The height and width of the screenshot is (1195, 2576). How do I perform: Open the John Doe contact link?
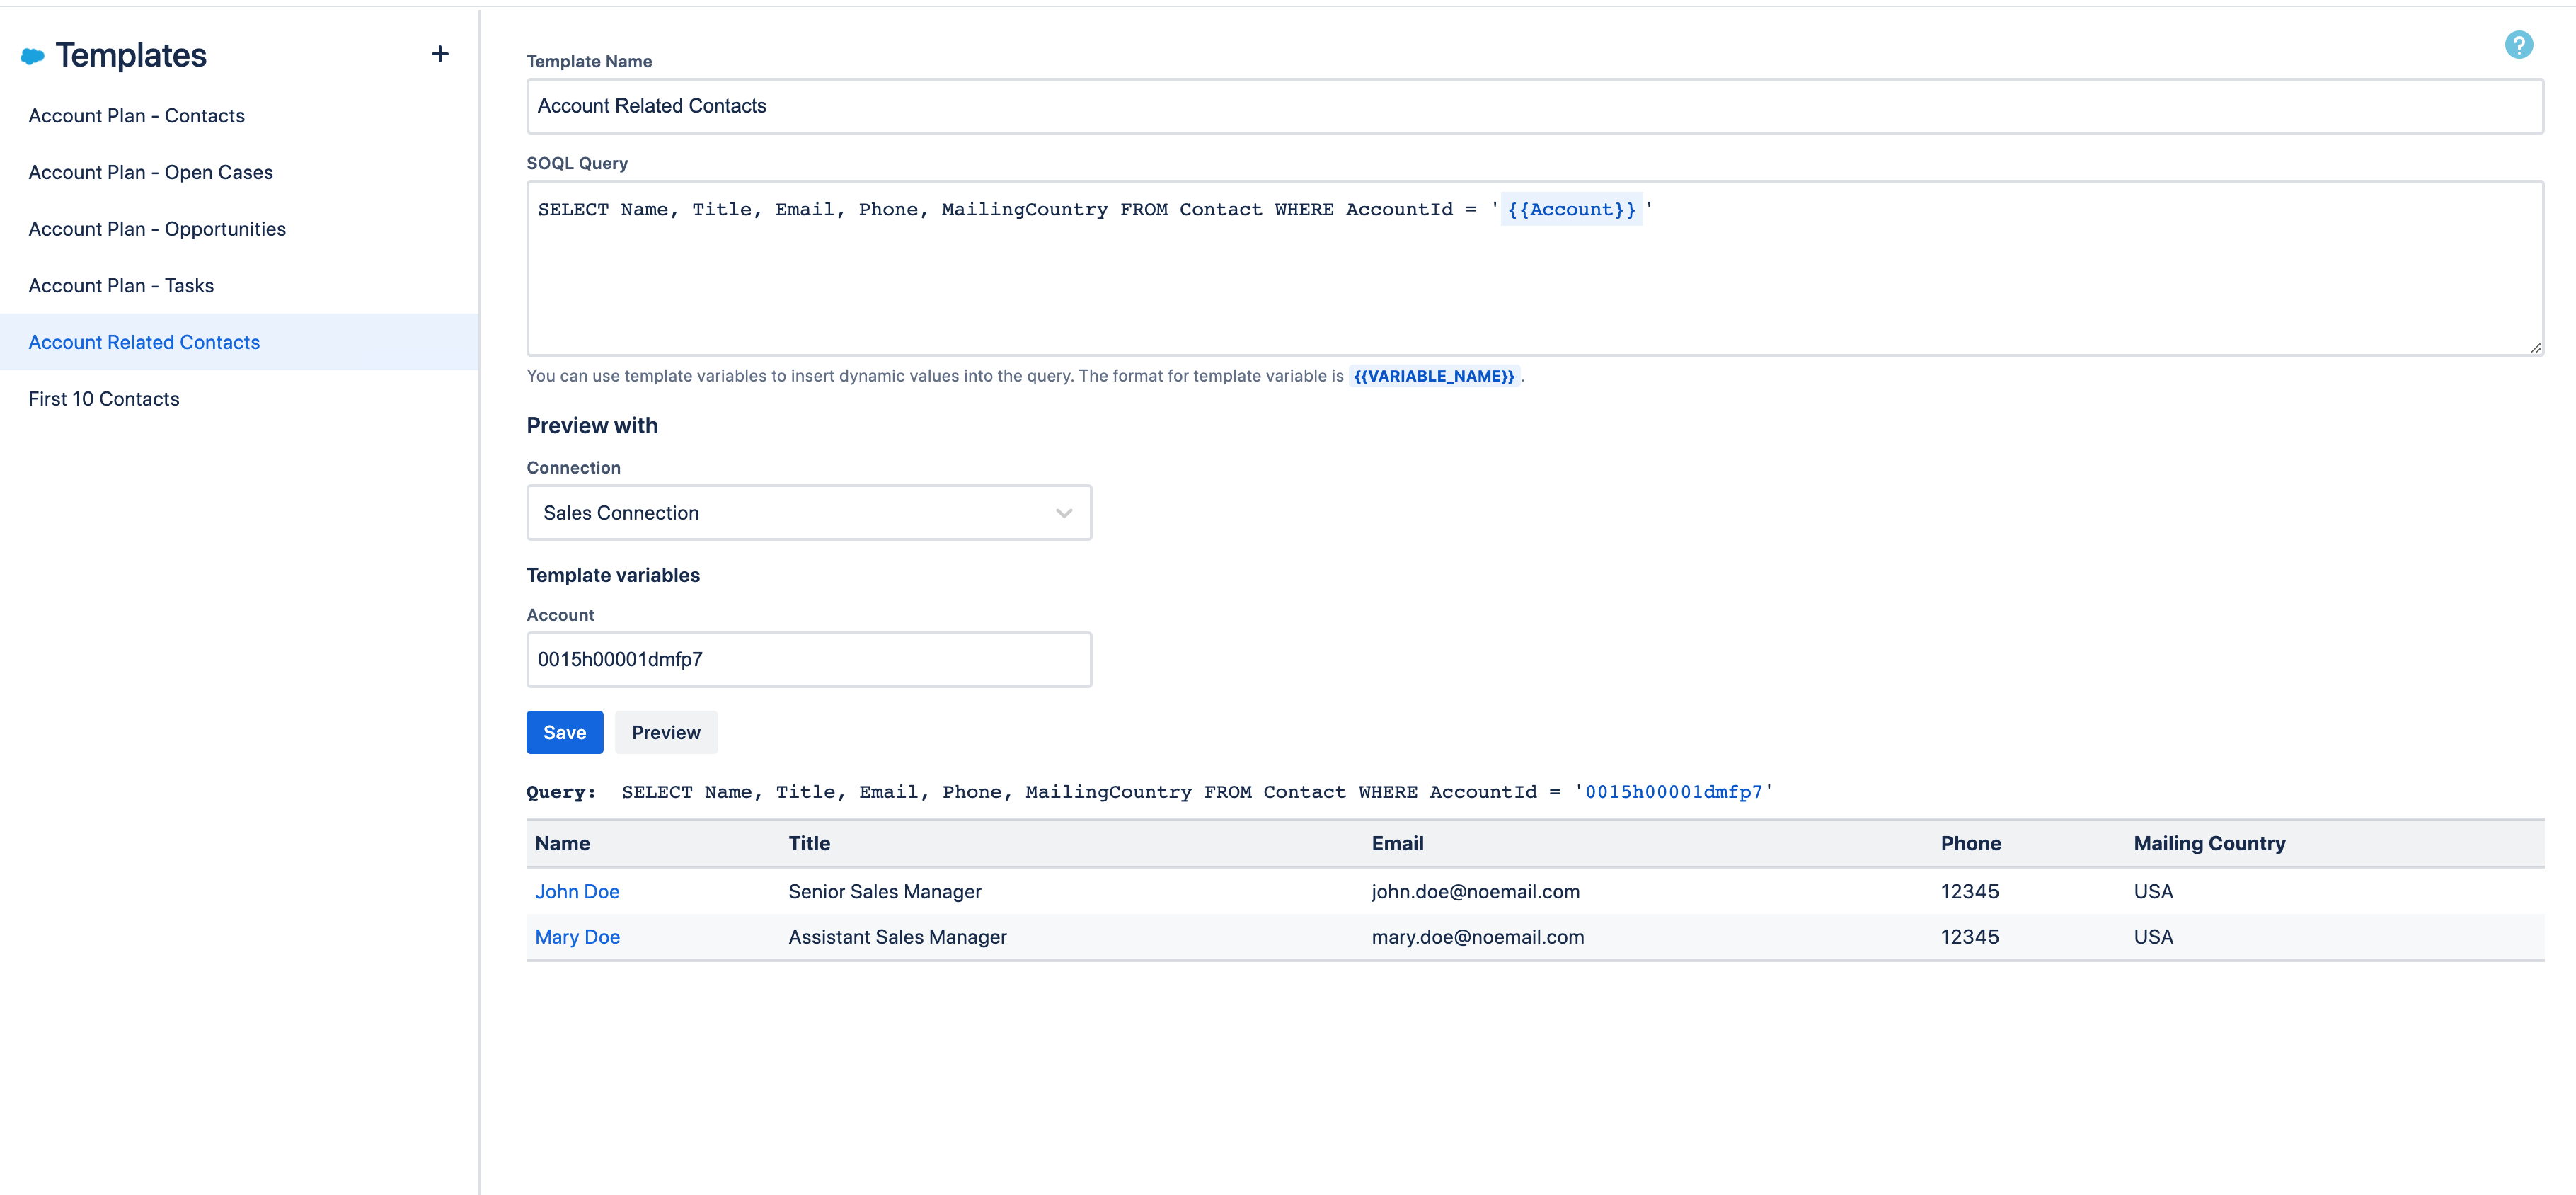pos(577,891)
